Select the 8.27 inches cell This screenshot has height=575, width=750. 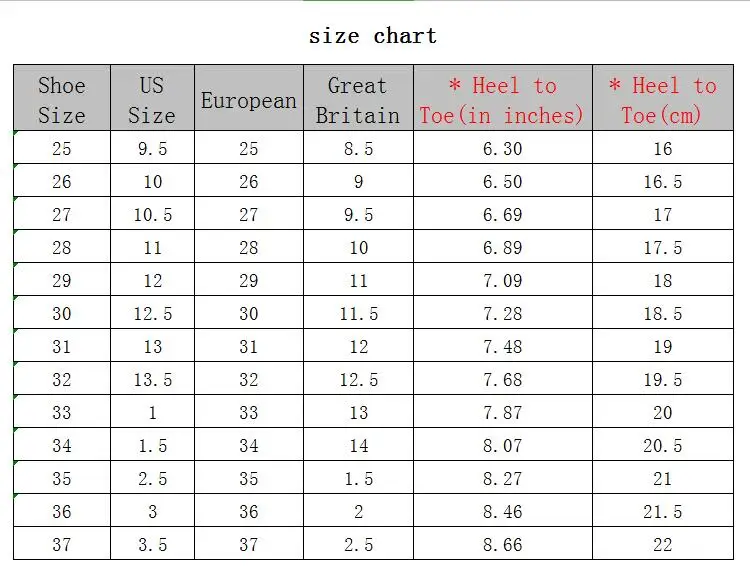tap(503, 478)
